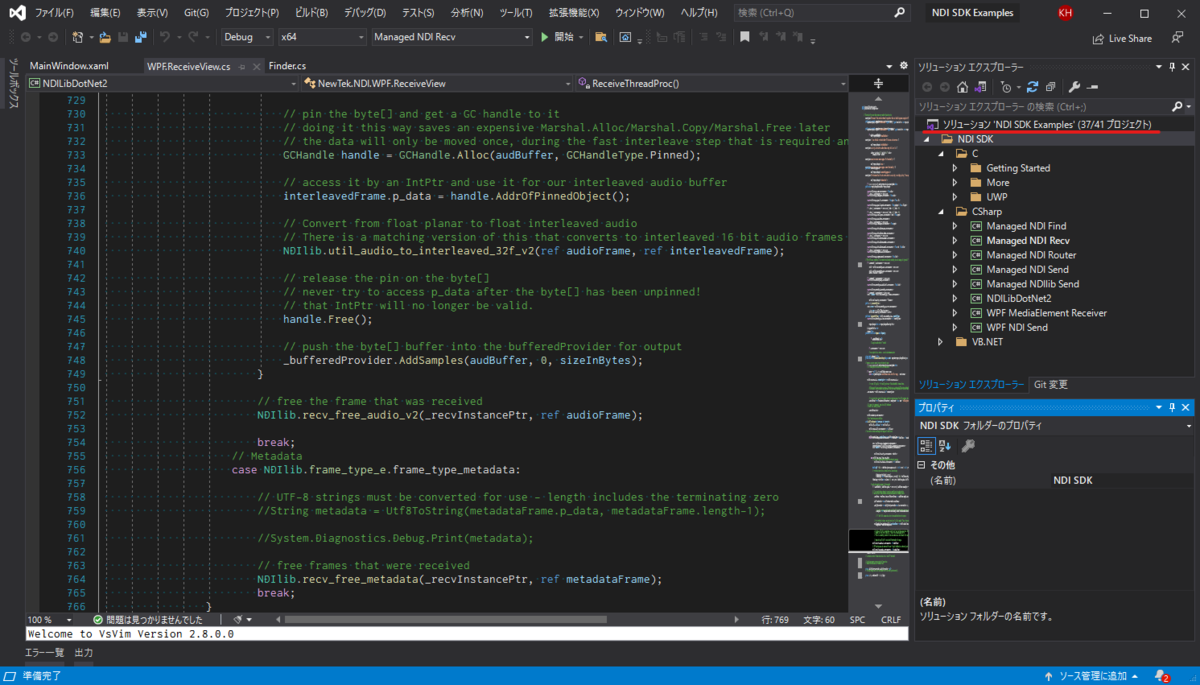
Task: Open the エラー一覧 panel tab
Action: 44,652
